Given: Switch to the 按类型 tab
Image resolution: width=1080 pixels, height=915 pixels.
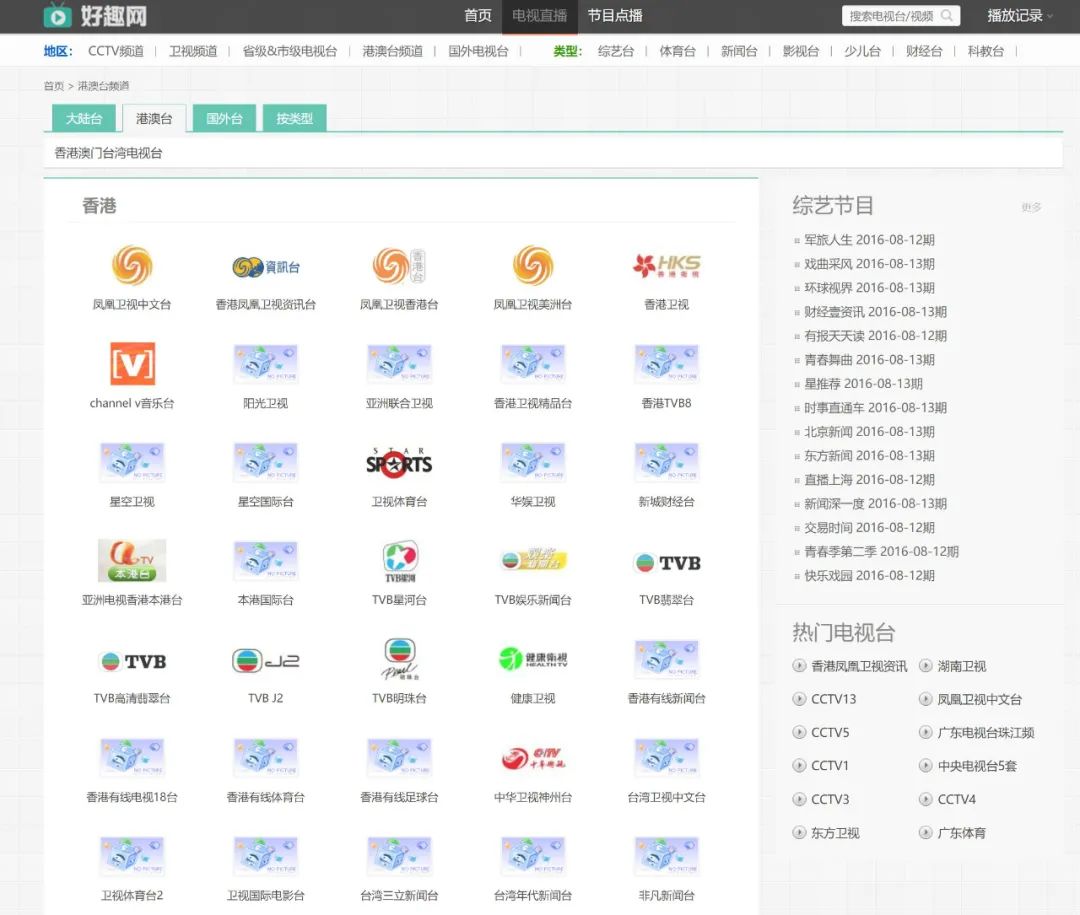Looking at the screenshot, I should click(295, 119).
